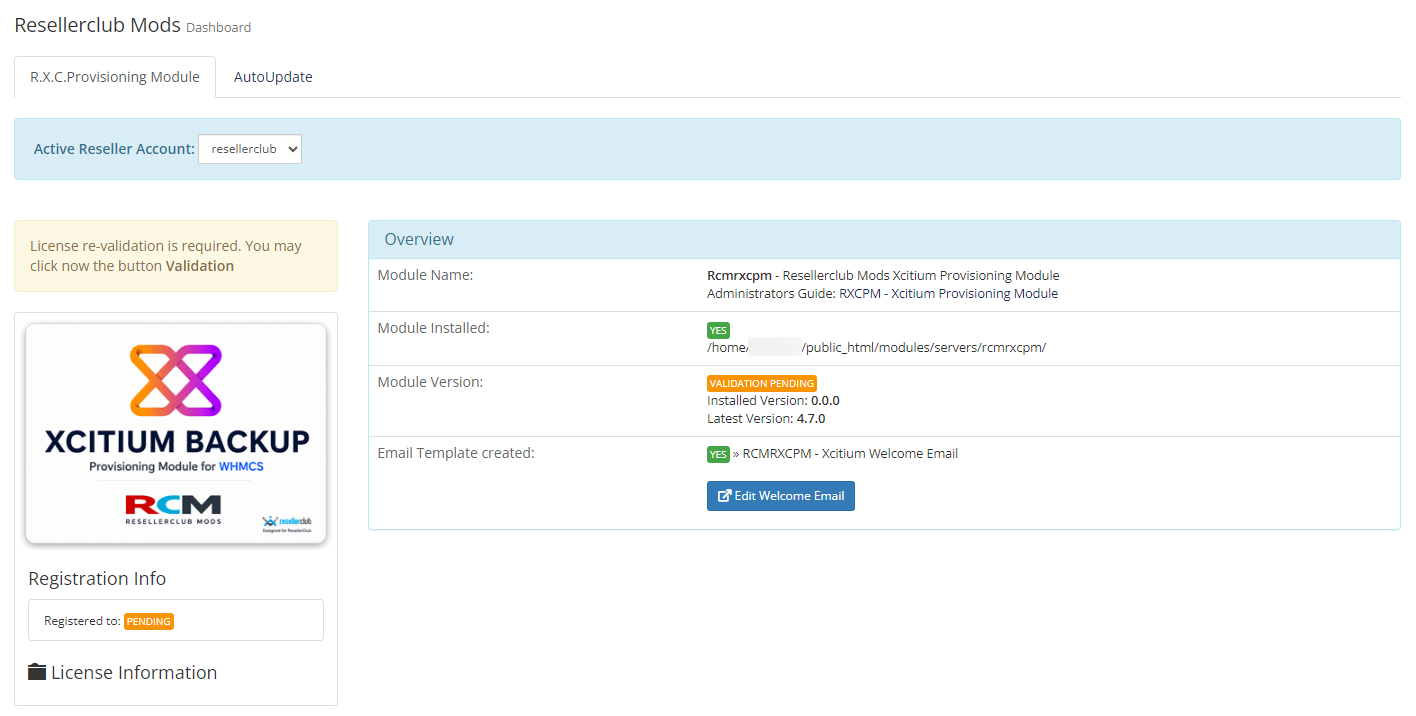Select the R.X.C.Provisioning Module tab

[x=115, y=77]
